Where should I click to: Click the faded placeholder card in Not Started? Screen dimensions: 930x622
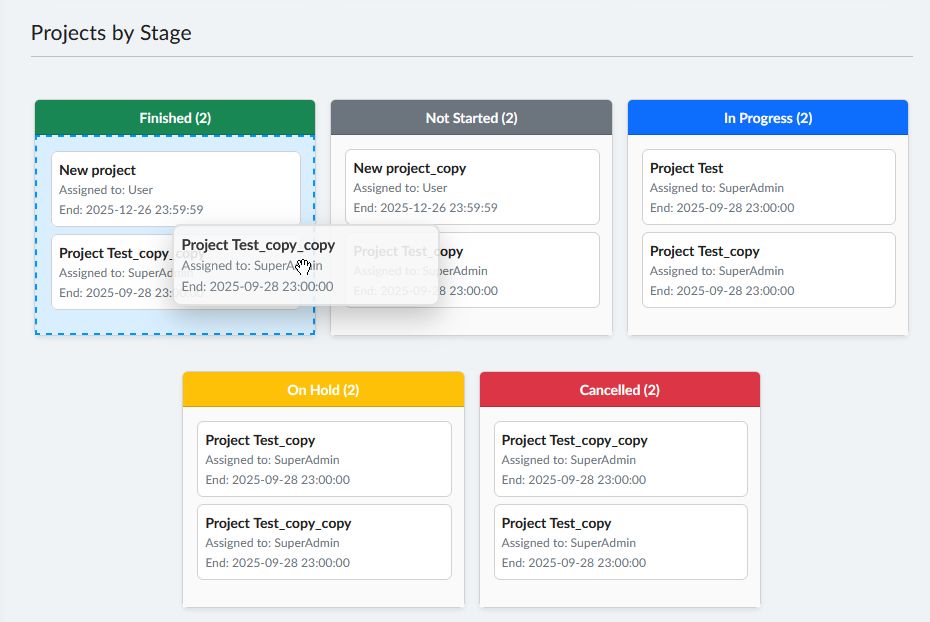(x=520, y=271)
